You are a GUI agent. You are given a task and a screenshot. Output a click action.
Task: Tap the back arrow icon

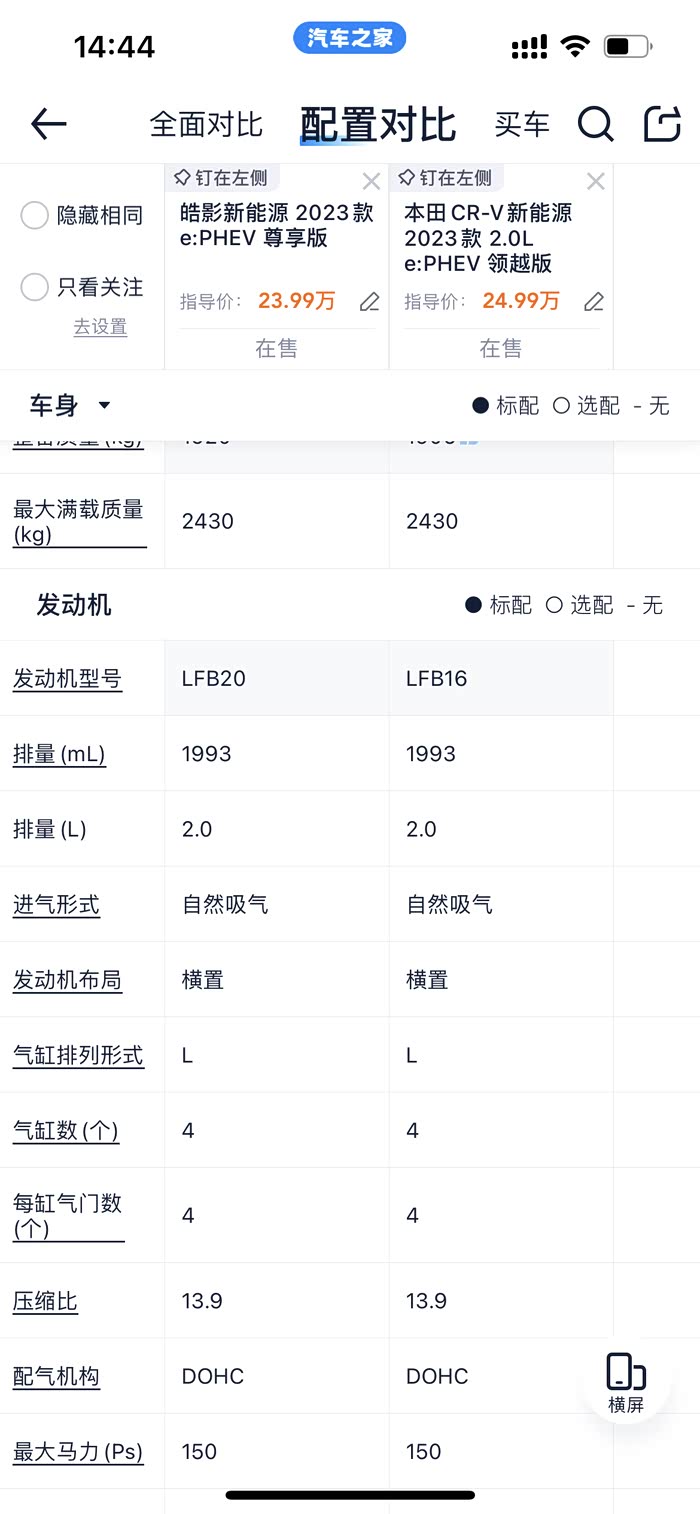tap(48, 124)
